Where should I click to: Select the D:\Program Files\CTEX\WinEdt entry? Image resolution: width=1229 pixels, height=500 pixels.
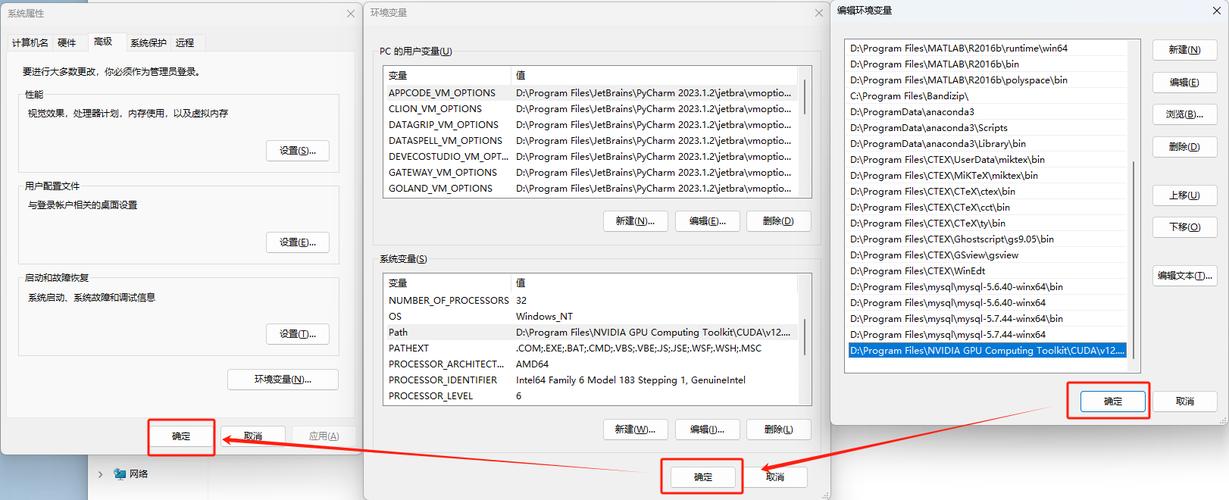pos(987,271)
